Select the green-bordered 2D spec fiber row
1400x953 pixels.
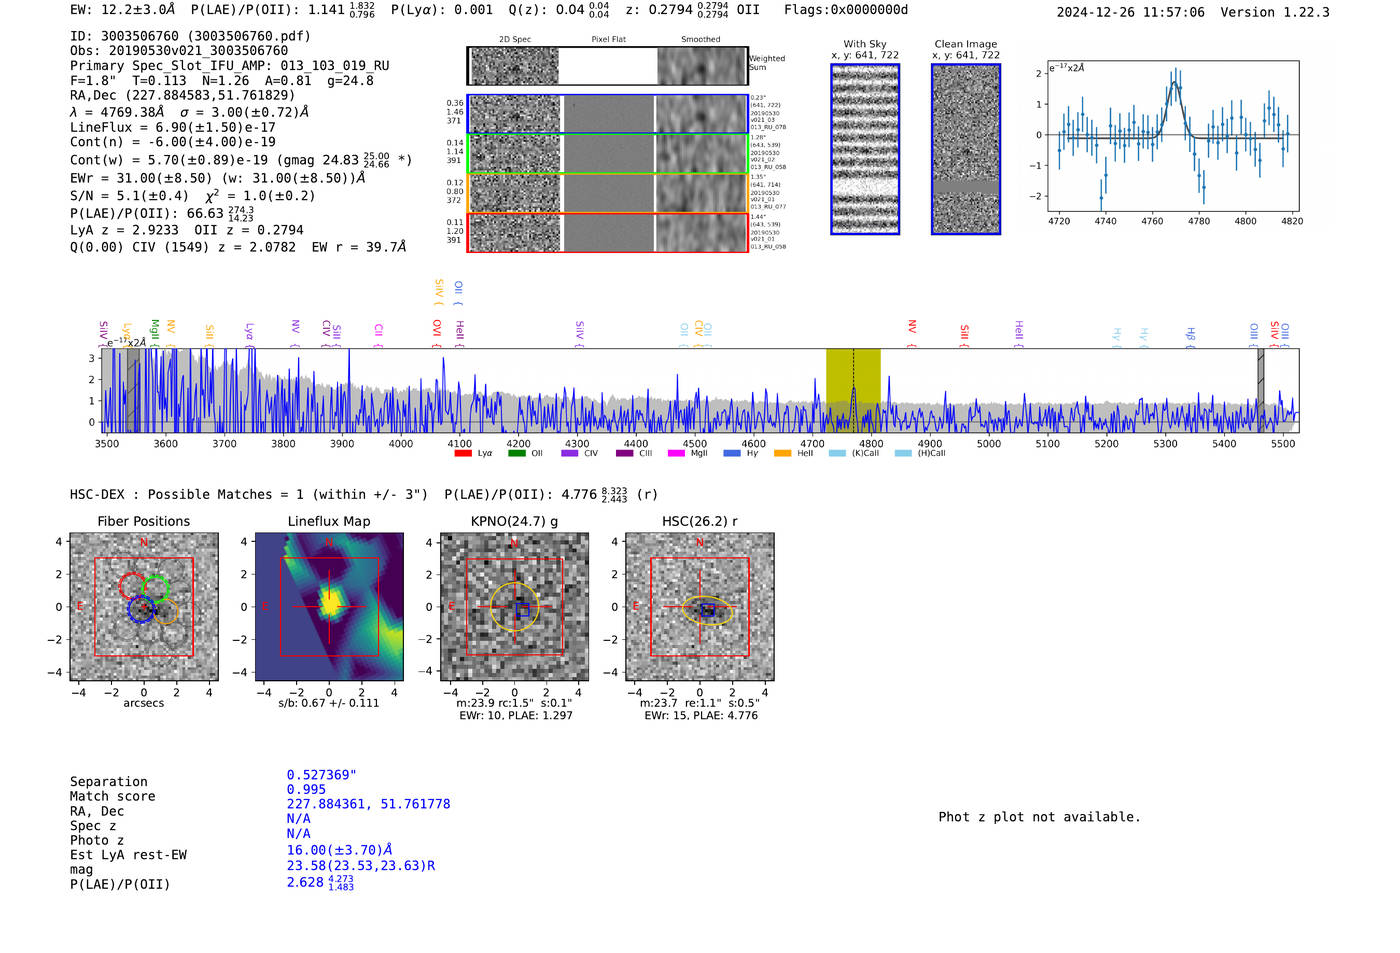point(607,153)
